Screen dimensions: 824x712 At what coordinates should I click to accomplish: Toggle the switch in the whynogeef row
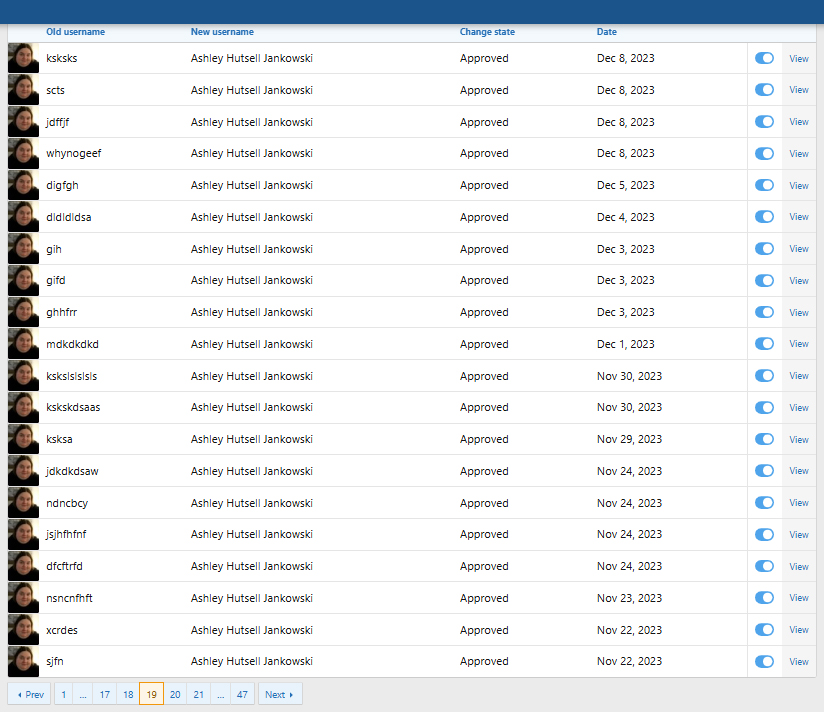coord(764,153)
